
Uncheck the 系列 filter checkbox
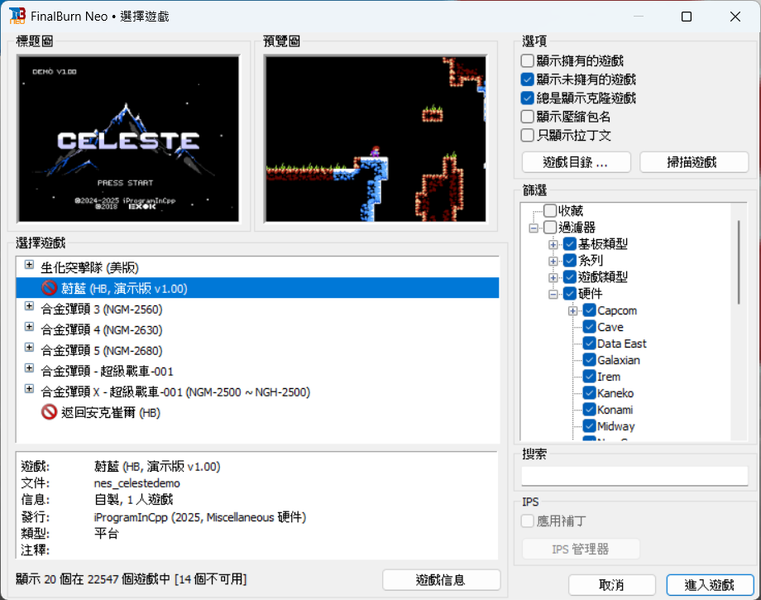[x=570, y=260]
